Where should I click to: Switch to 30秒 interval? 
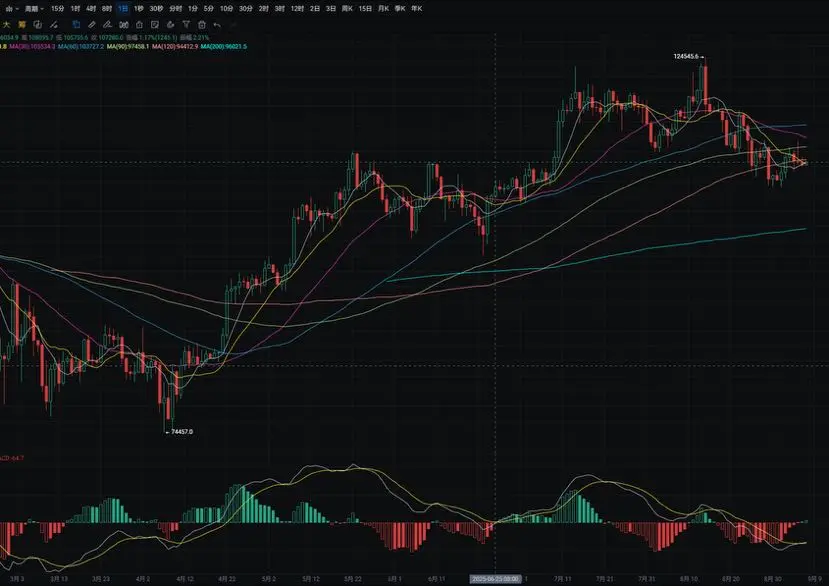click(156, 8)
